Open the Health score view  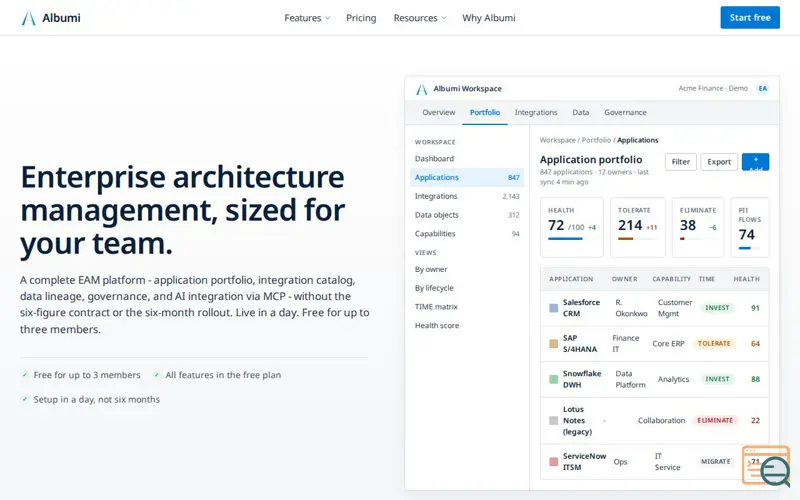click(x=467, y=326)
